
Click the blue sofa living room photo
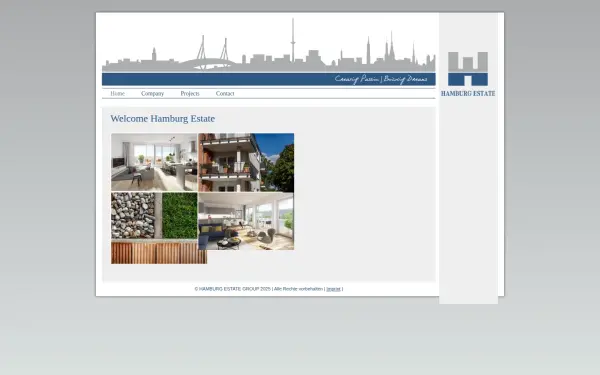246,221
